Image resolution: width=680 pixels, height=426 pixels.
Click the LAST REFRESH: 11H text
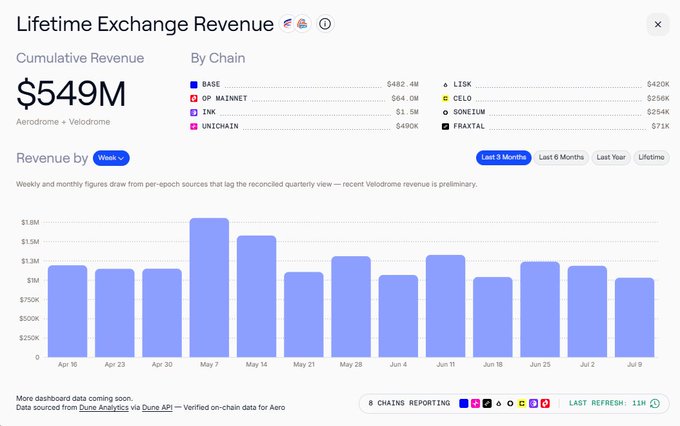[607, 403]
